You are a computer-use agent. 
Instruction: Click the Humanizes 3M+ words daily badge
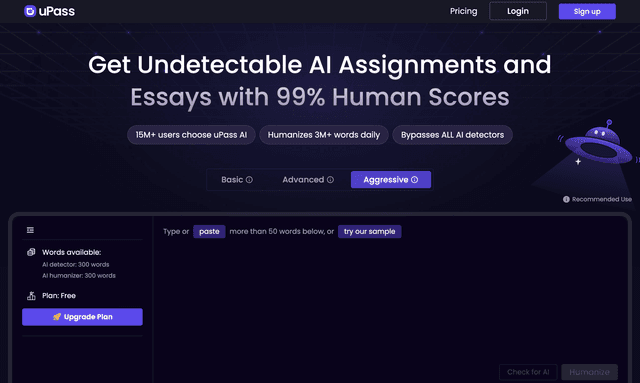(324, 135)
